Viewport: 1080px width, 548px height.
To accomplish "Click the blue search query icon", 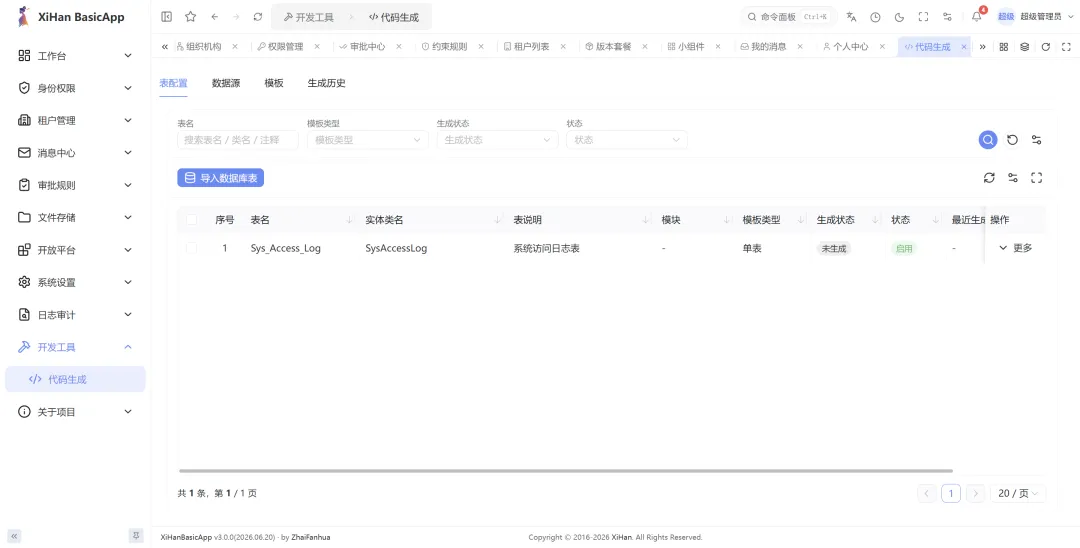I will coord(988,140).
